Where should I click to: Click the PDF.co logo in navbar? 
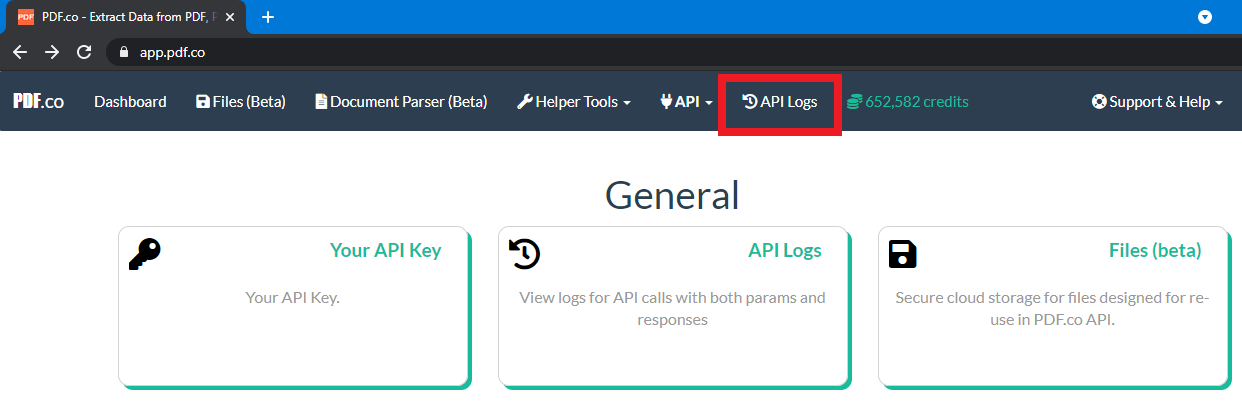[x=38, y=101]
